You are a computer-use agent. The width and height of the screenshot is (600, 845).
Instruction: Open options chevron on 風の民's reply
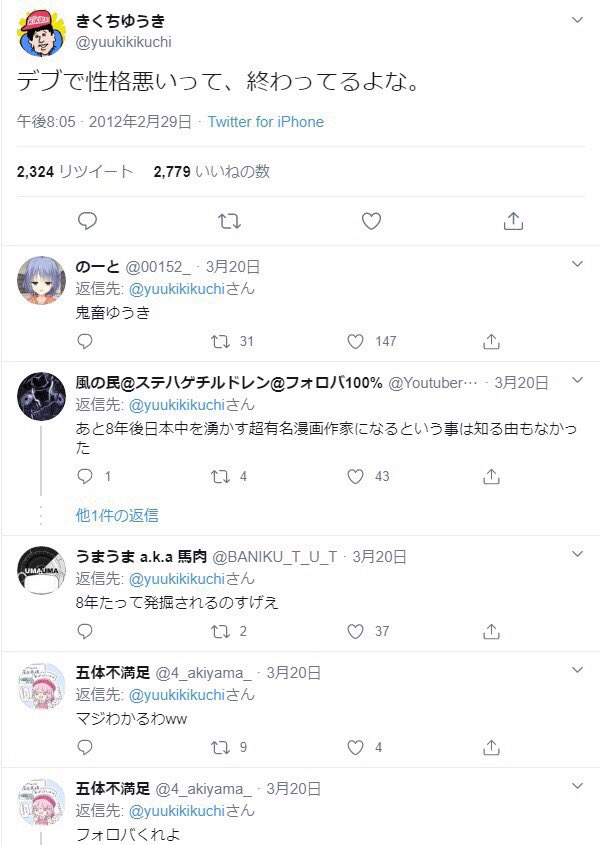pyautogui.click(x=577, y=380)
